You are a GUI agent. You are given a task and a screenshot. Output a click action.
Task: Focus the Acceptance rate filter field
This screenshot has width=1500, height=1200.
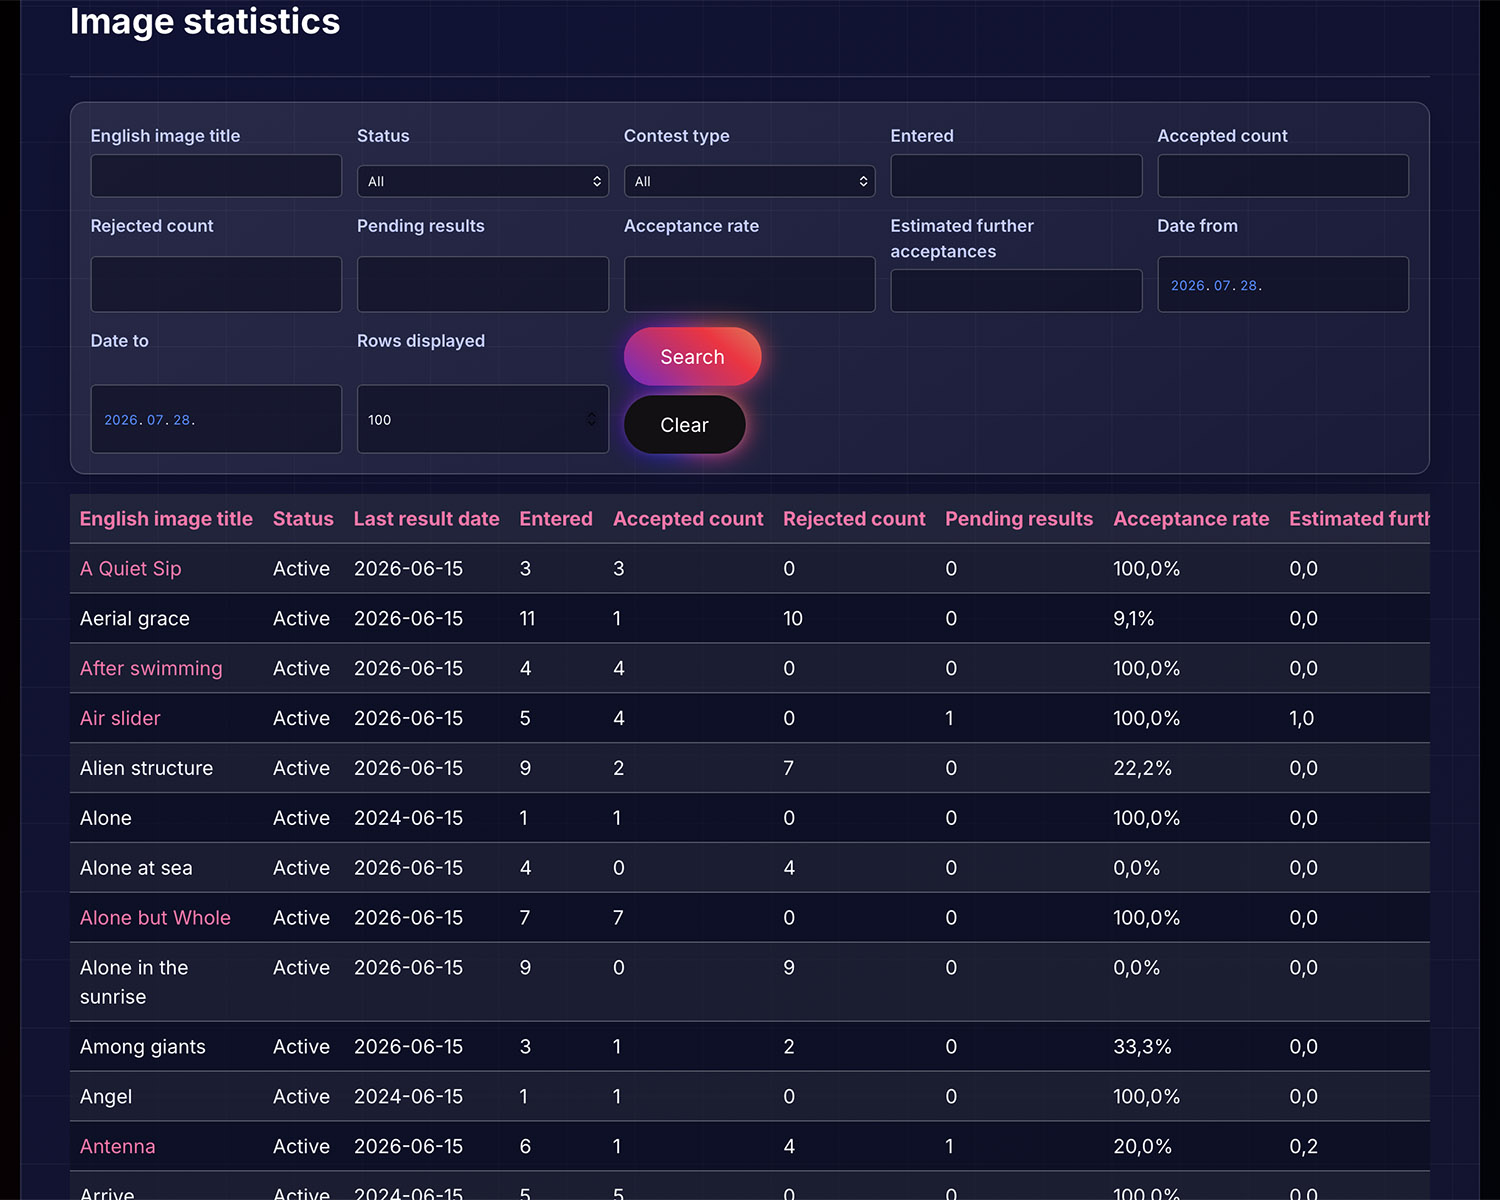749,284
